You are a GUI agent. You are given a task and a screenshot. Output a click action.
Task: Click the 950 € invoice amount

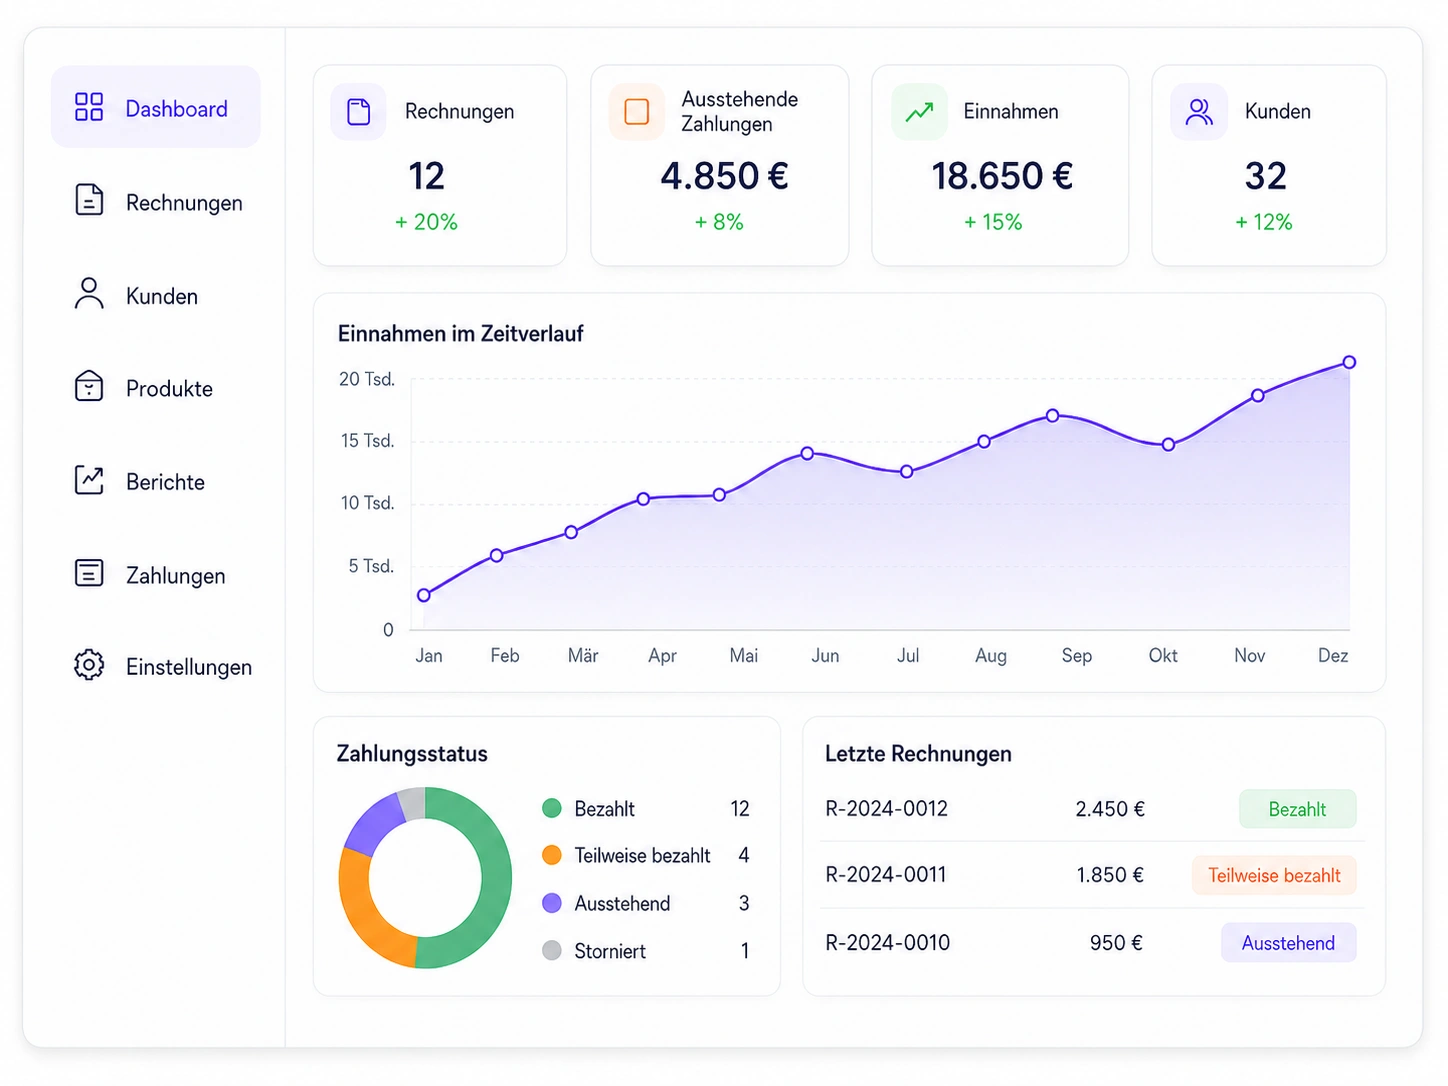[1116, 942]
